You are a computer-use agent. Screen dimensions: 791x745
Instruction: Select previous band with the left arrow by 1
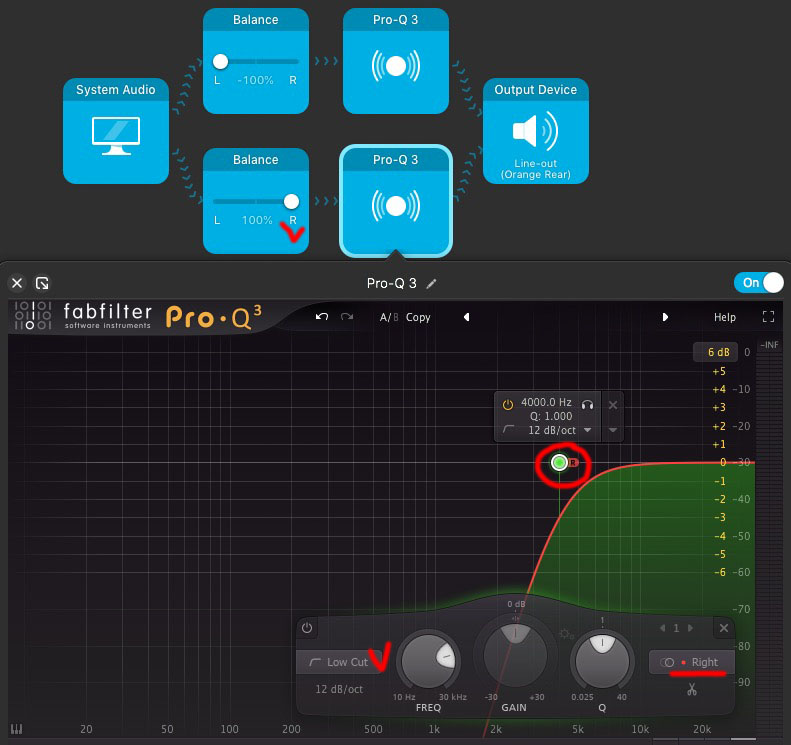662,628
